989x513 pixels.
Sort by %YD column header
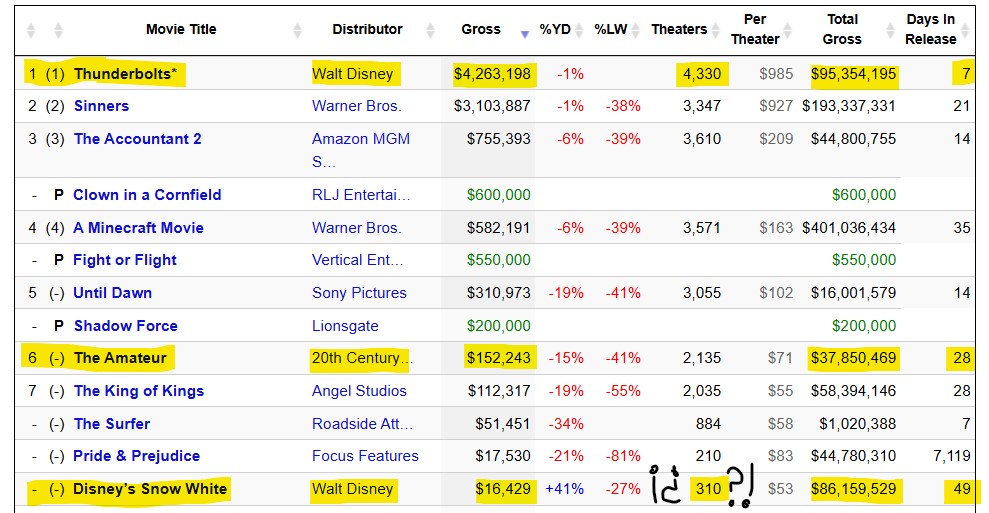click(x=555, y=29)
